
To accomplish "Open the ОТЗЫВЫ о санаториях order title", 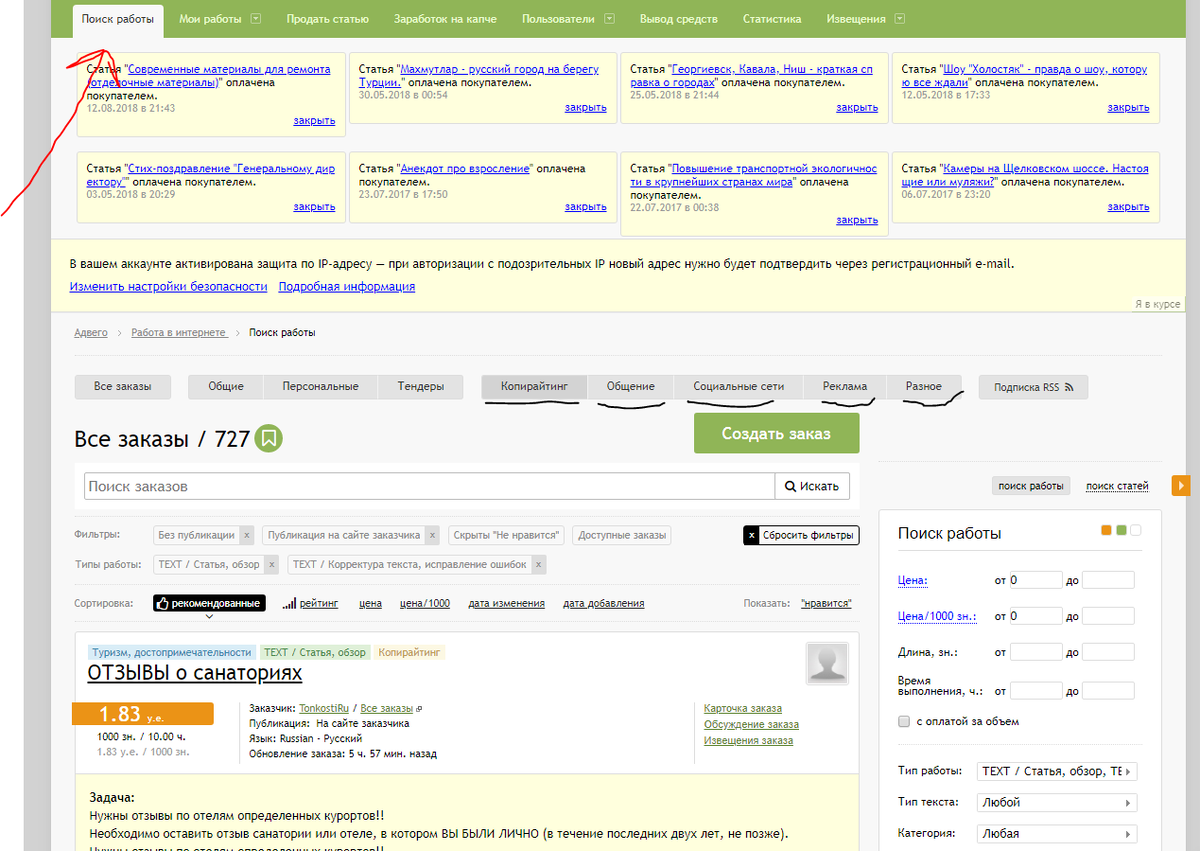I will pos(195,673).
